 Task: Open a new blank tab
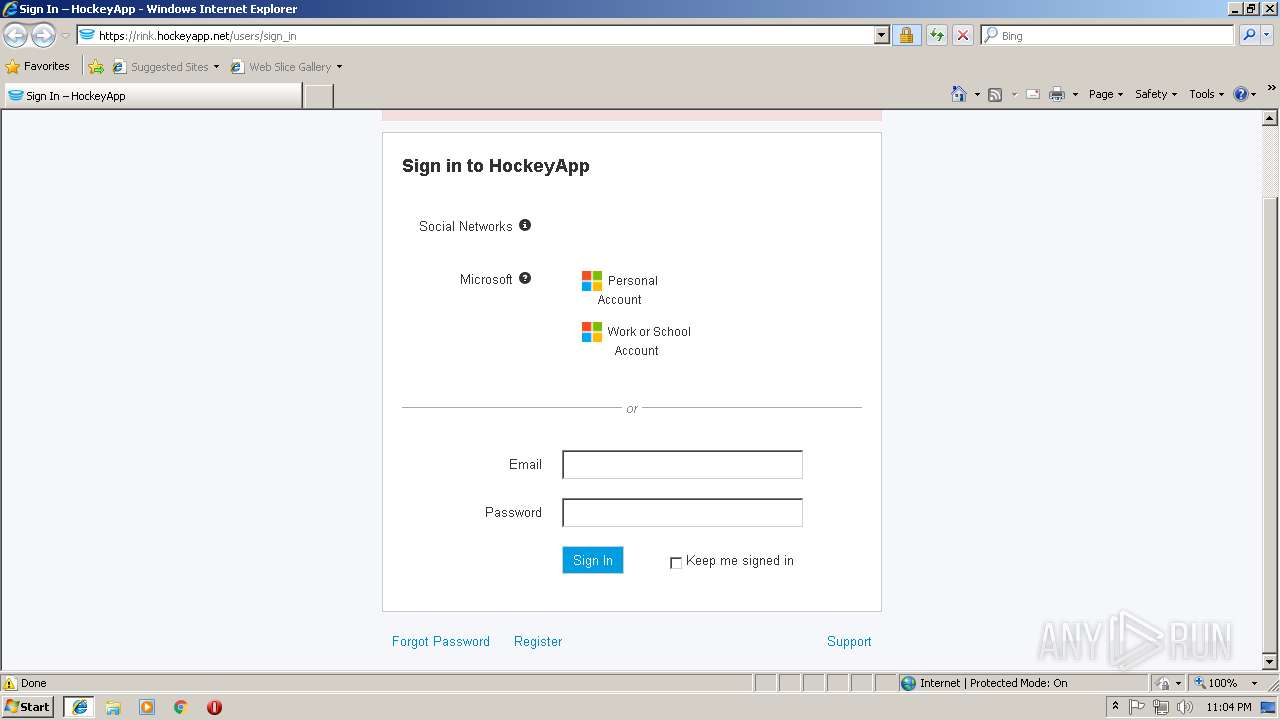click(318, 96)
